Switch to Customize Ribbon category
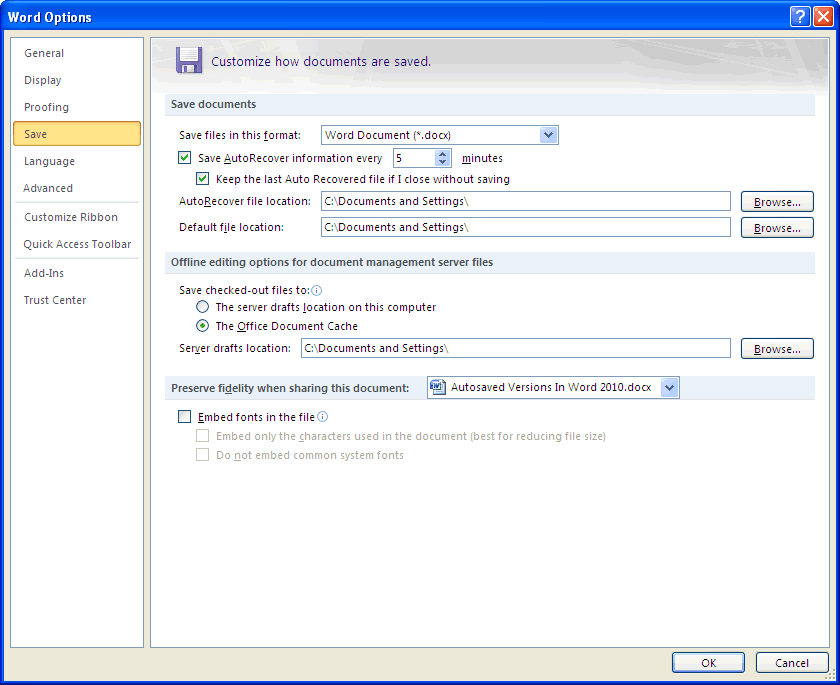The width and height of the screenshot is (840, 685). pyautogui.click(x=71, y=217)
